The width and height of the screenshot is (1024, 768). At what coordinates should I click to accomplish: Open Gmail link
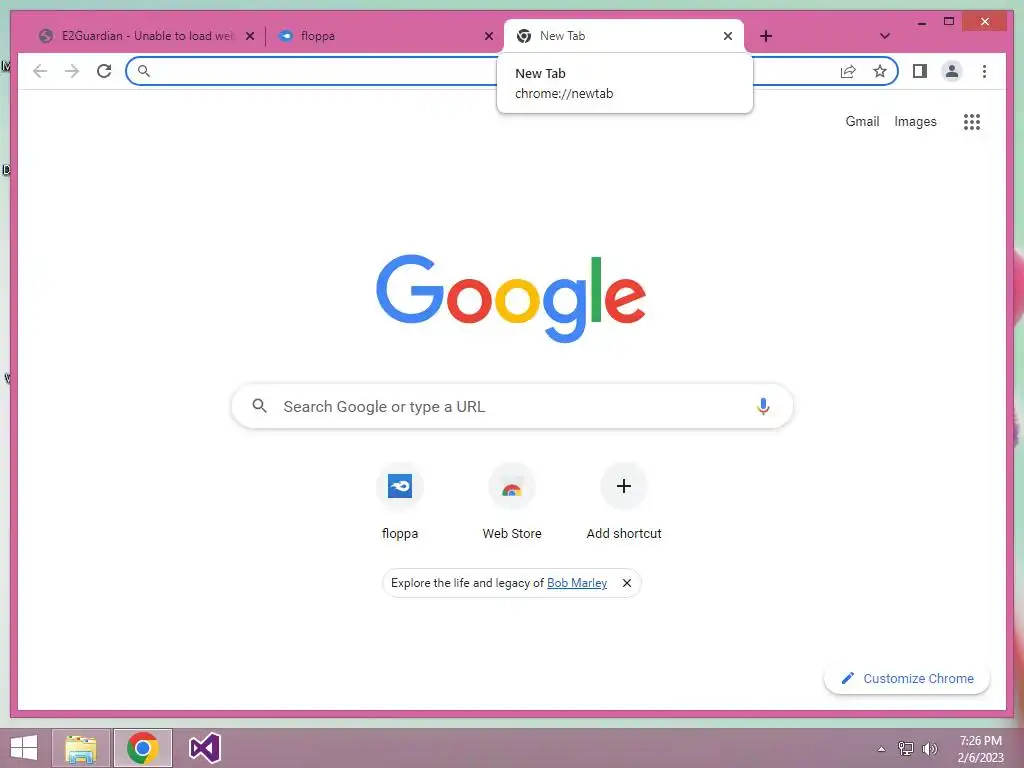[x=862, y=121]
